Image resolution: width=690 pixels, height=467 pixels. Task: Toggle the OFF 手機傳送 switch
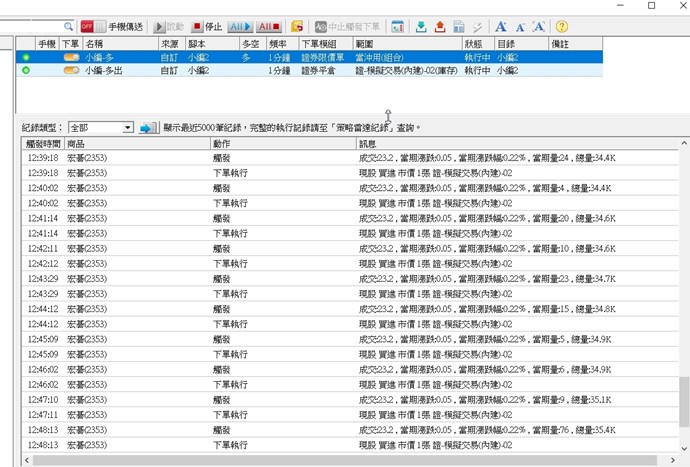pos(87,27)
